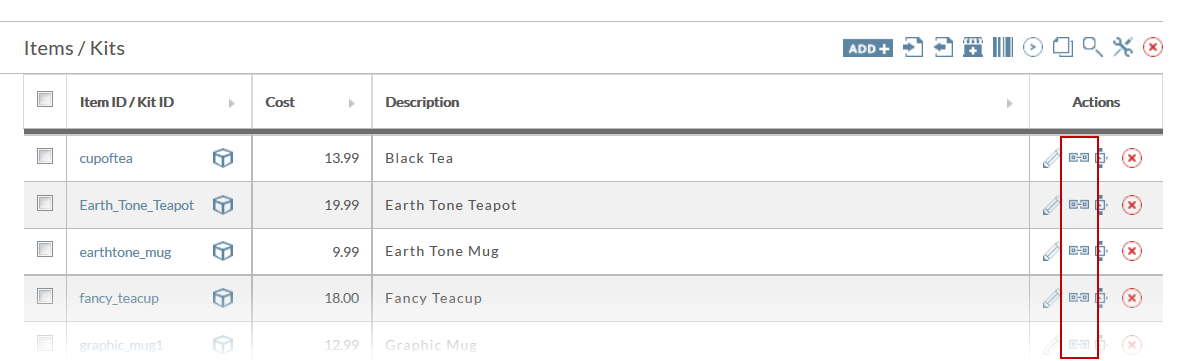Expand the Item ID / Kit ID column arrow
The height and width of the screenshot is (361, 1184).
point(232,103)
